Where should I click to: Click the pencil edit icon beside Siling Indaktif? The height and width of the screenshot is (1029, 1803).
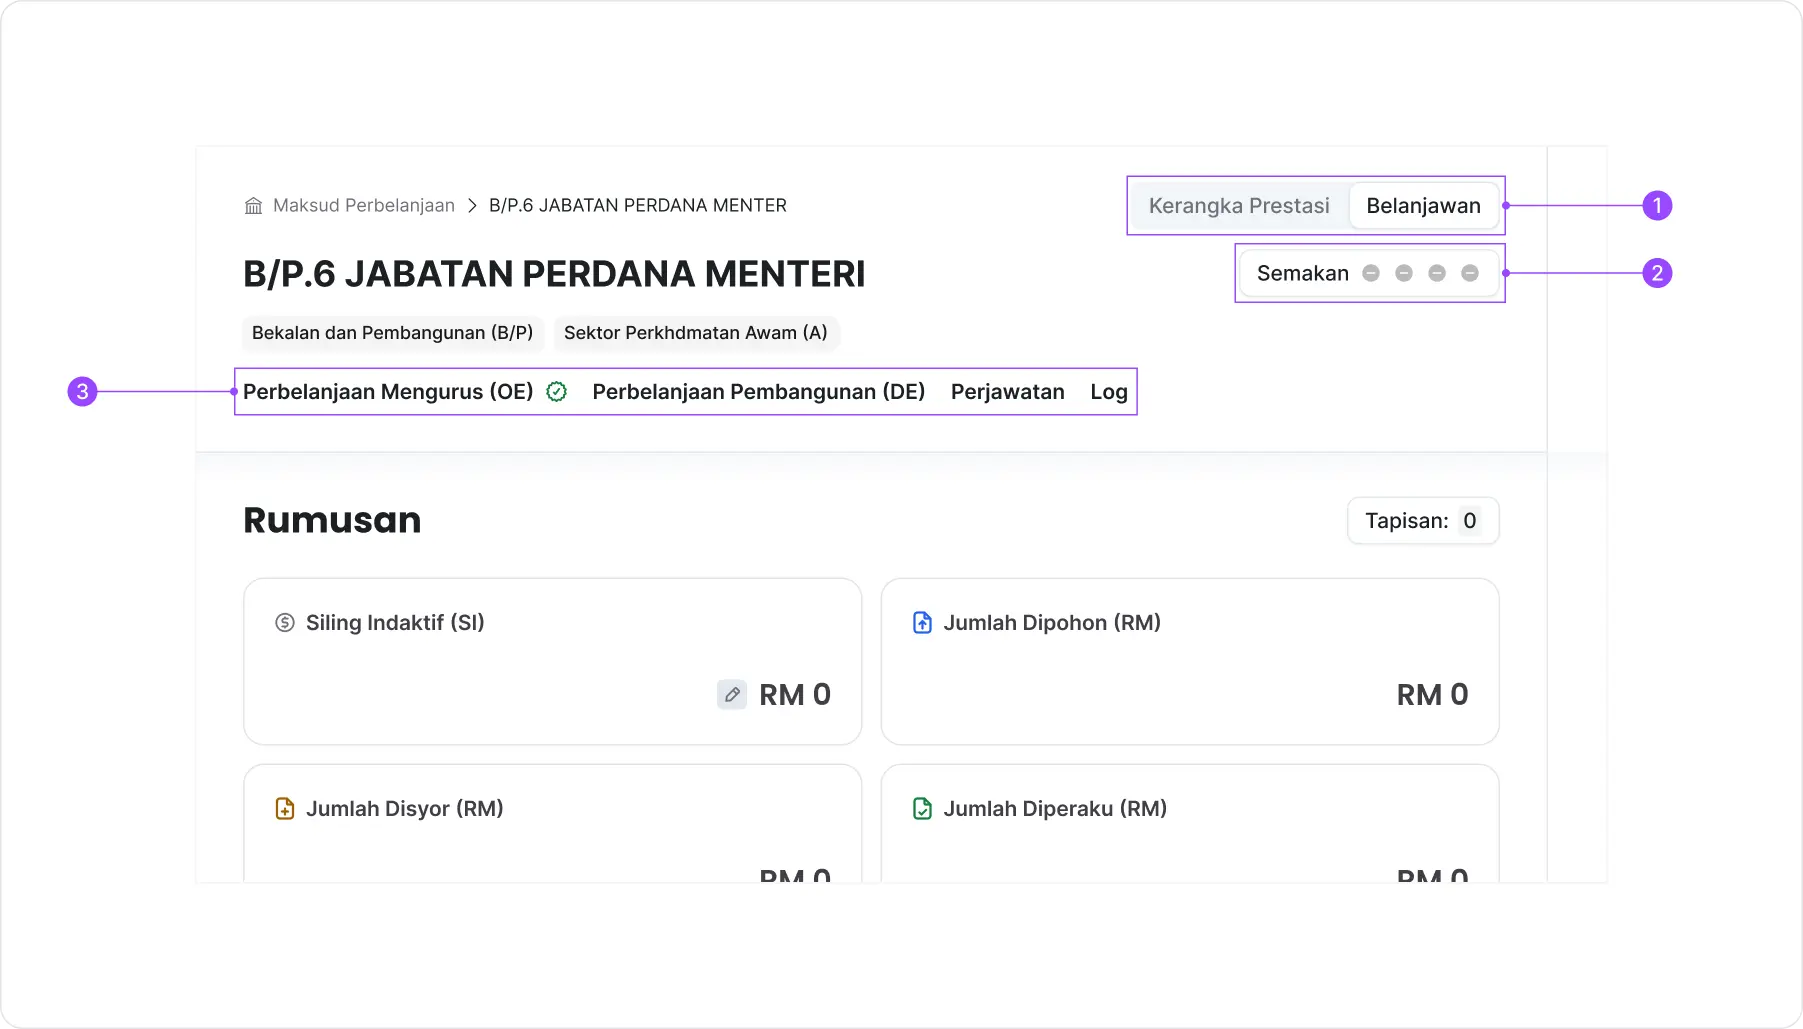732,694
